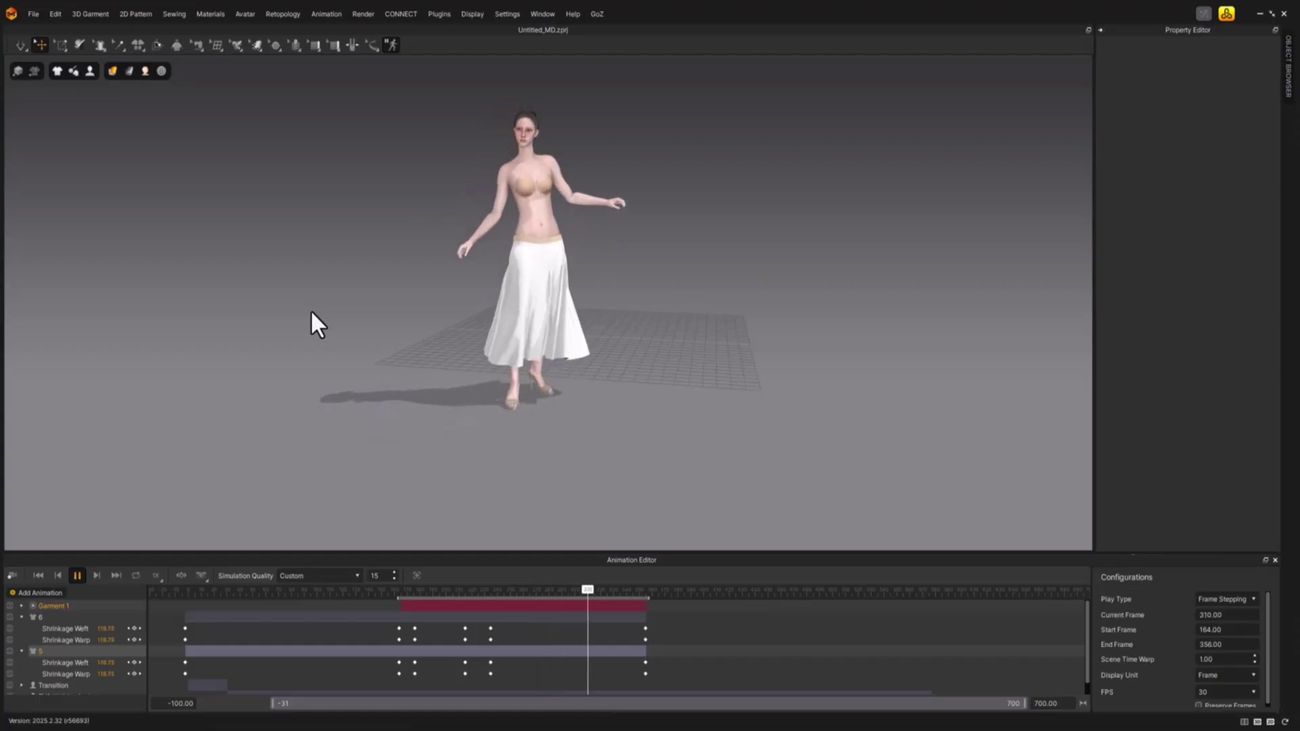1300x731 pixels.
Task: Click the white t-shirt garment display icon
Action: (57, 71)
